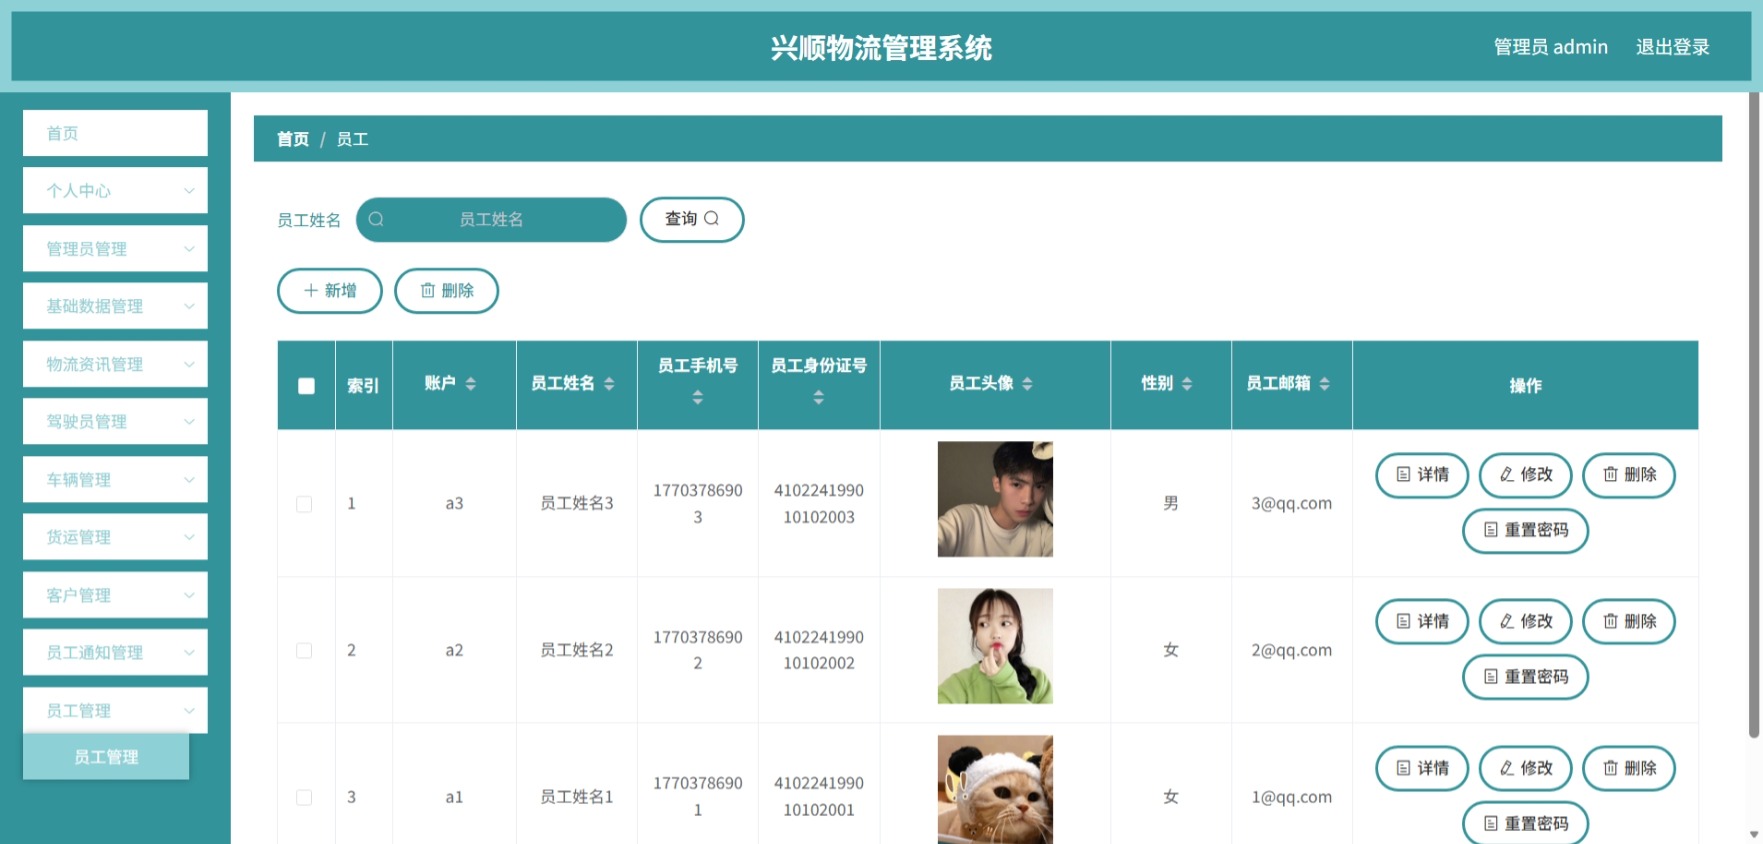Viewport: 1763px width, 844px height.
Task: Focus the 员工姓名 search input field
Action: click(491, 219)
